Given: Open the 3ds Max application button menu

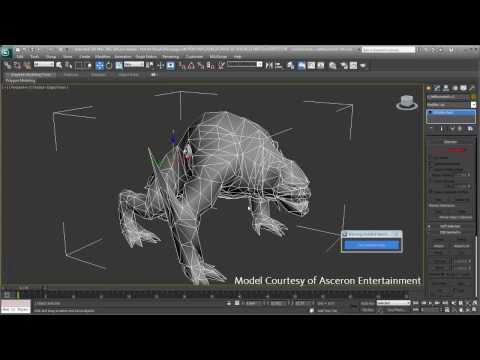Looking at the screenshot, I should [6, 52].
